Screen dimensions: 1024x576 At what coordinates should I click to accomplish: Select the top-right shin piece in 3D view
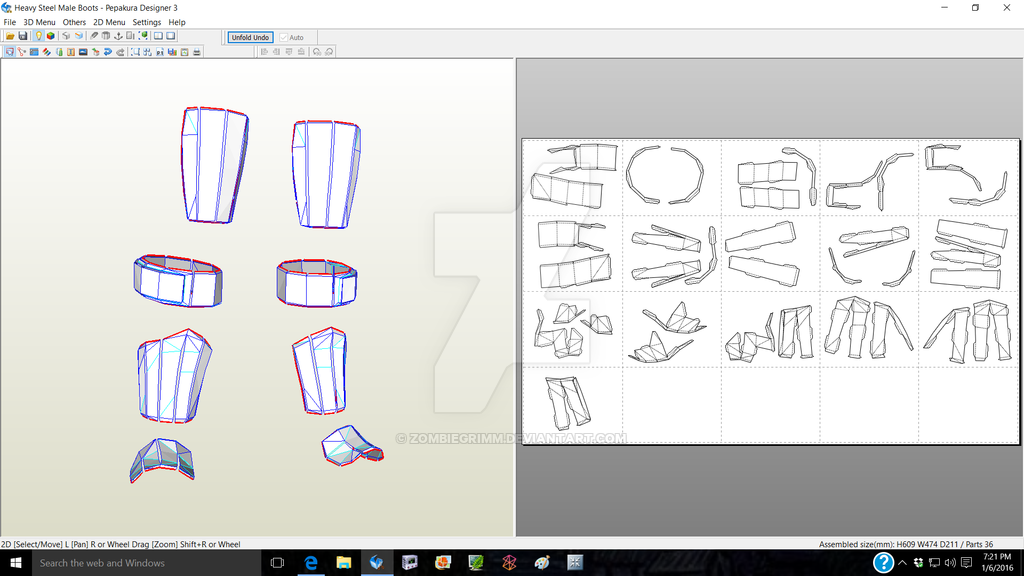click(x=325, y=174)
